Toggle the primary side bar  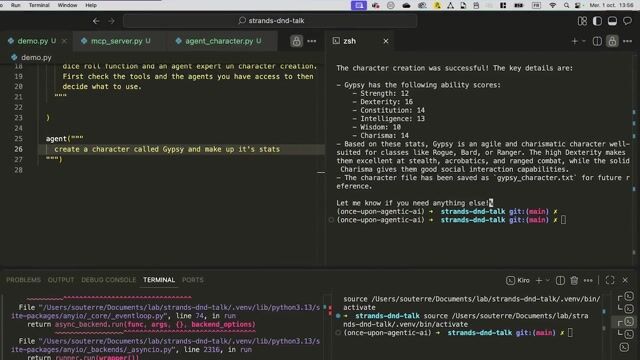tap(597, 21)
